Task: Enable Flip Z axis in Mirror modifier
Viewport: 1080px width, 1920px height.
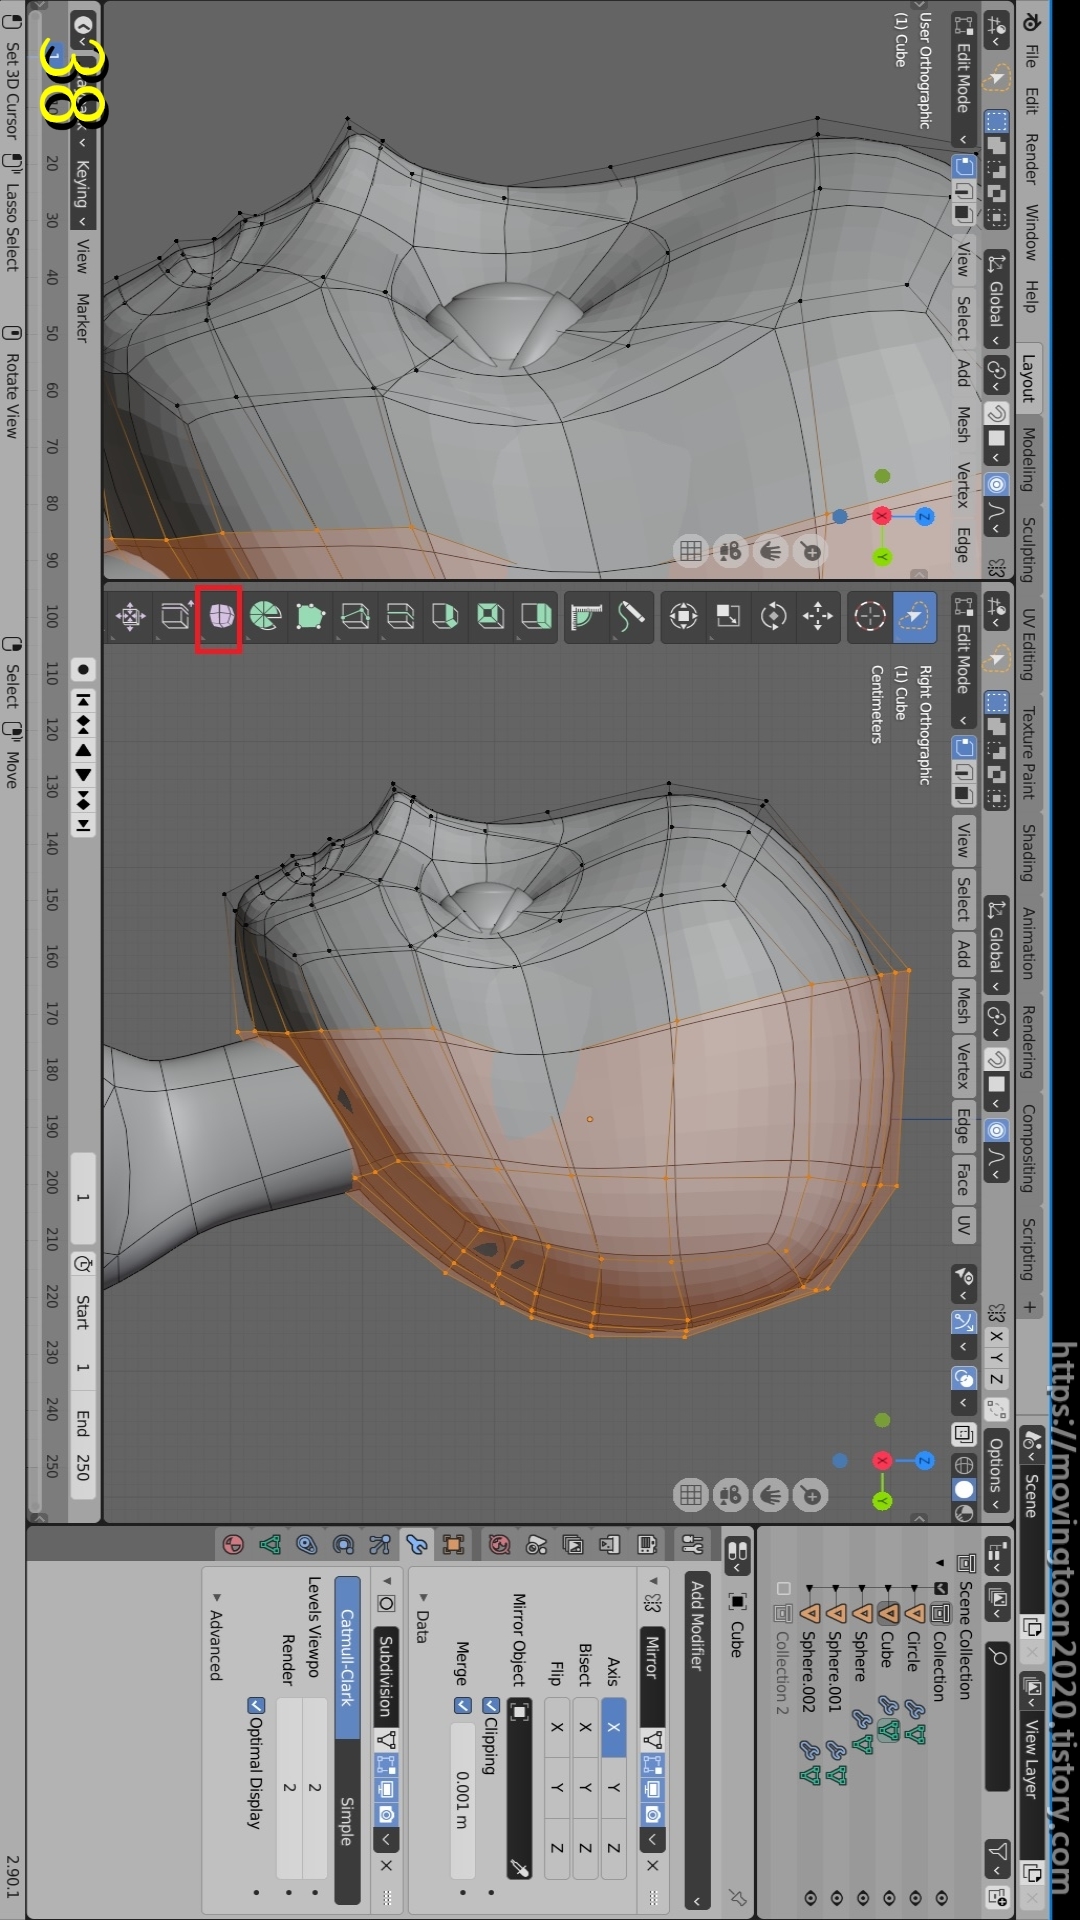Action: 557,1848
